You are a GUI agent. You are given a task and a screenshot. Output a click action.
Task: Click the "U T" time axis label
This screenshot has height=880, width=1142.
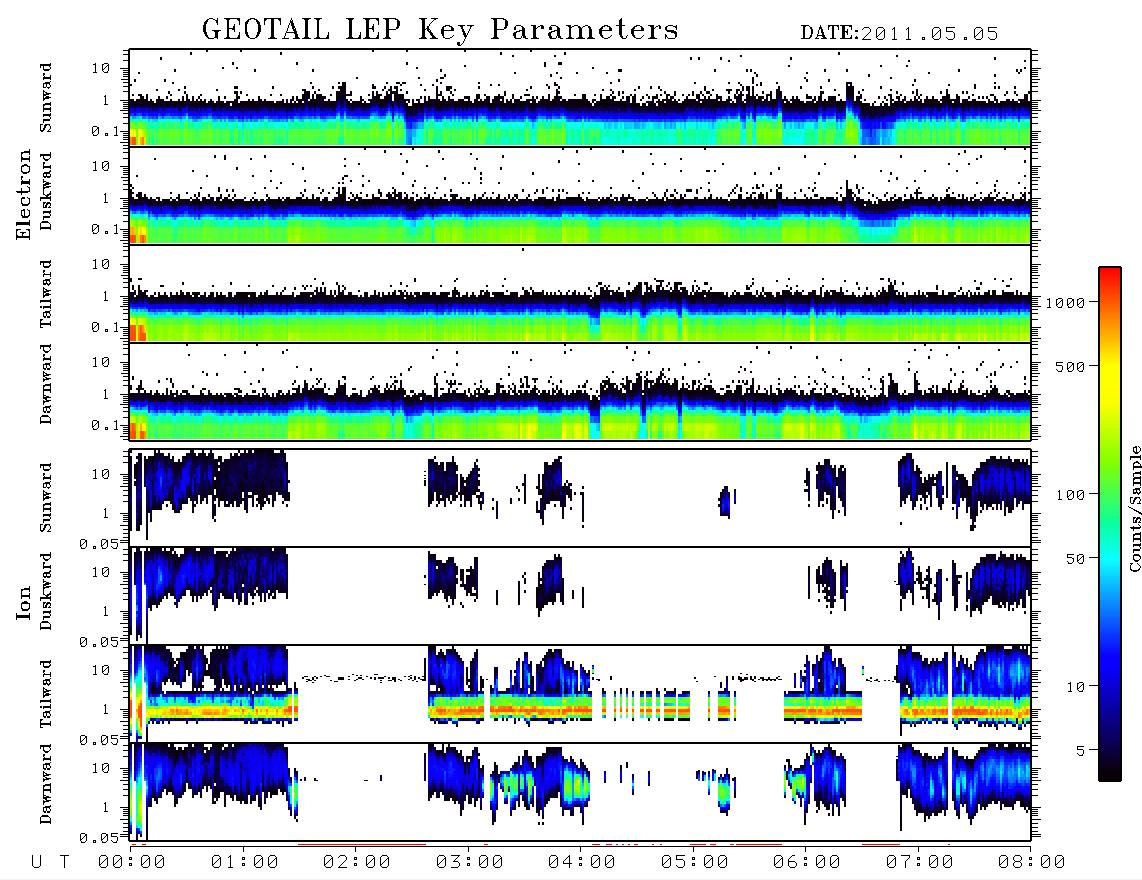50,863
